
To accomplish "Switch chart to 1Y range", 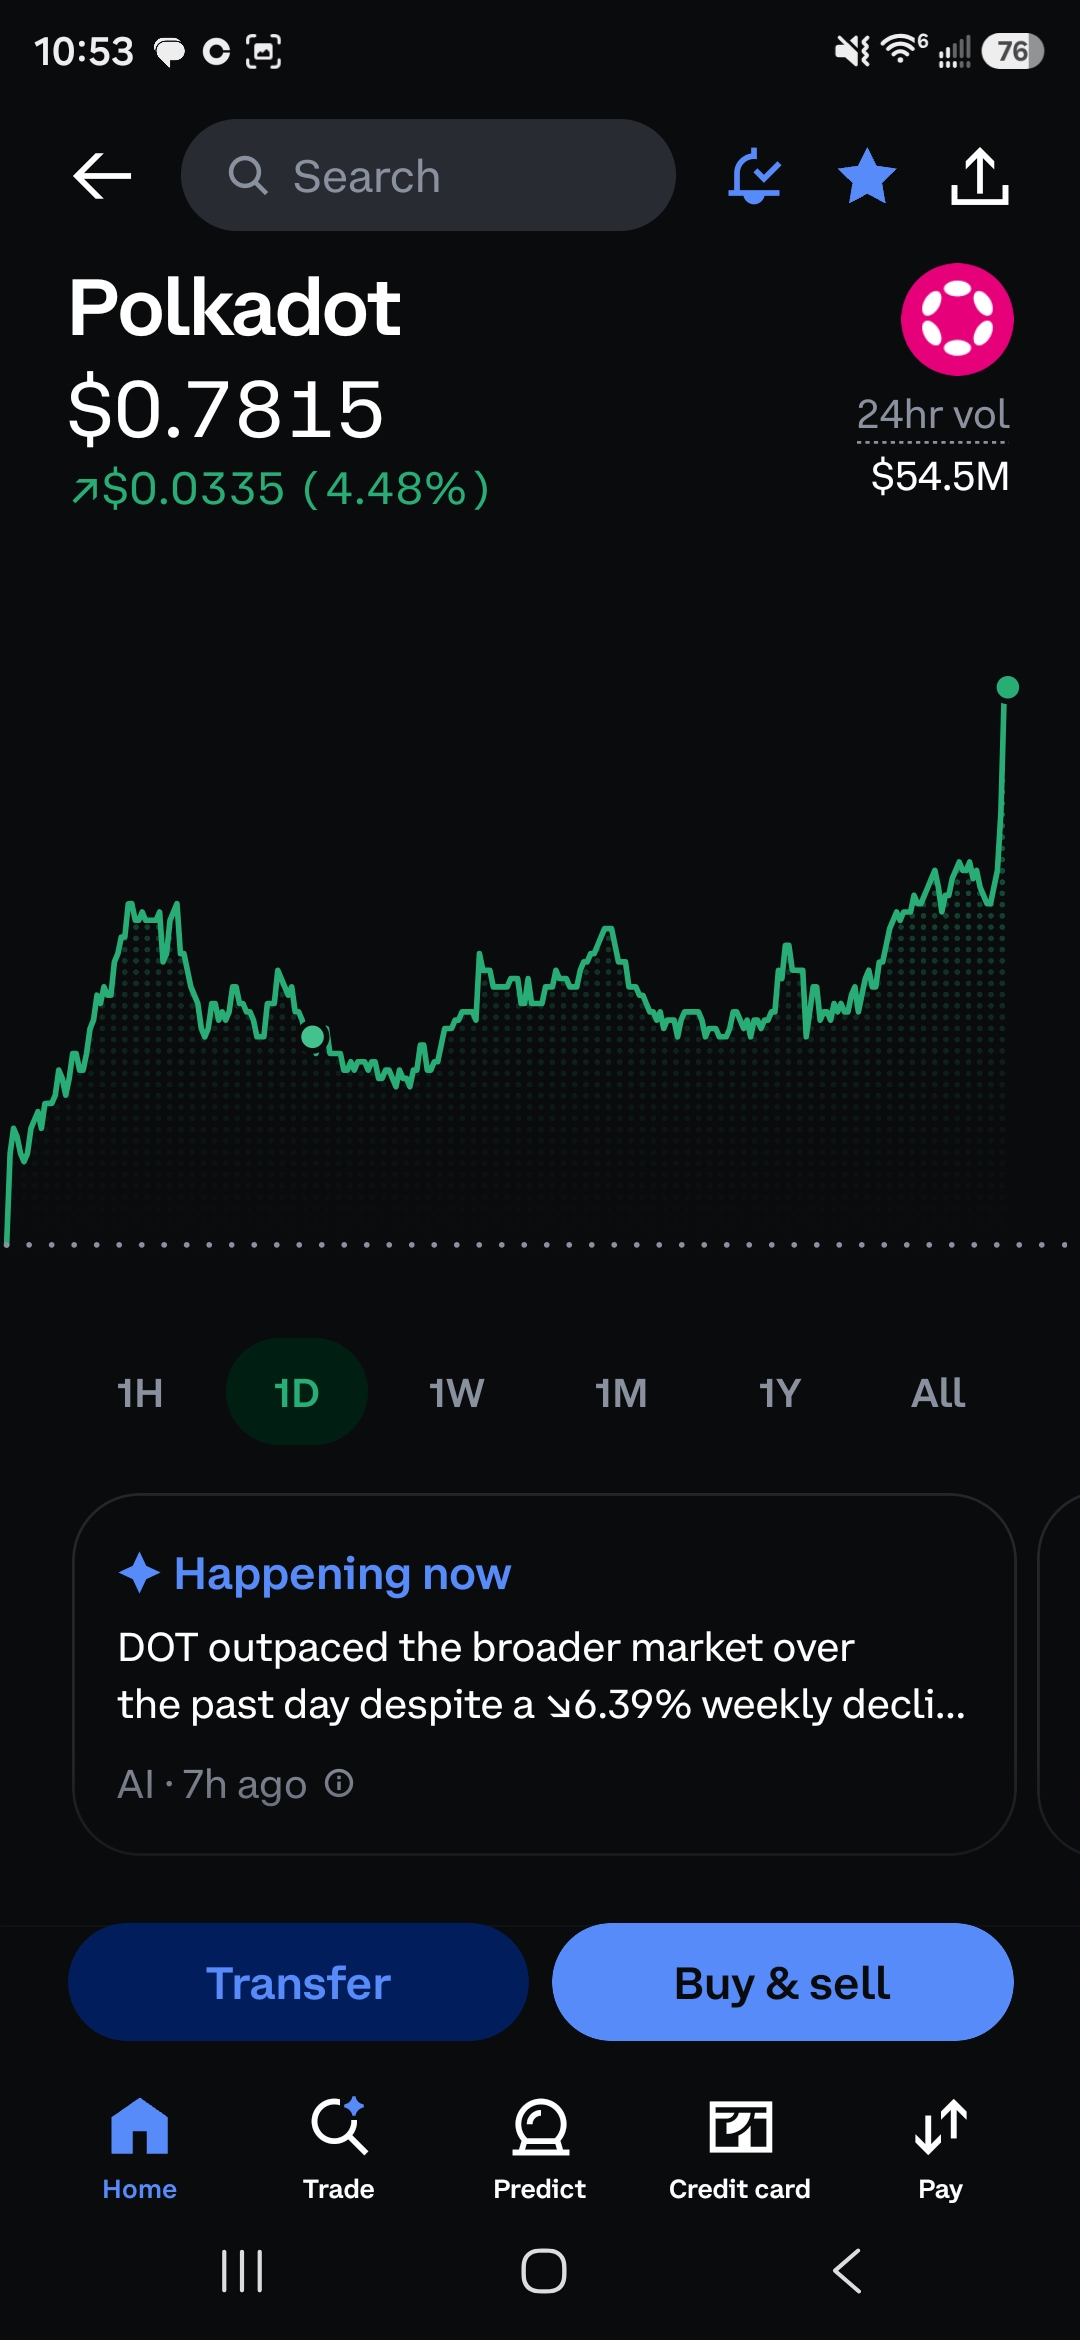I will 780,1392.
